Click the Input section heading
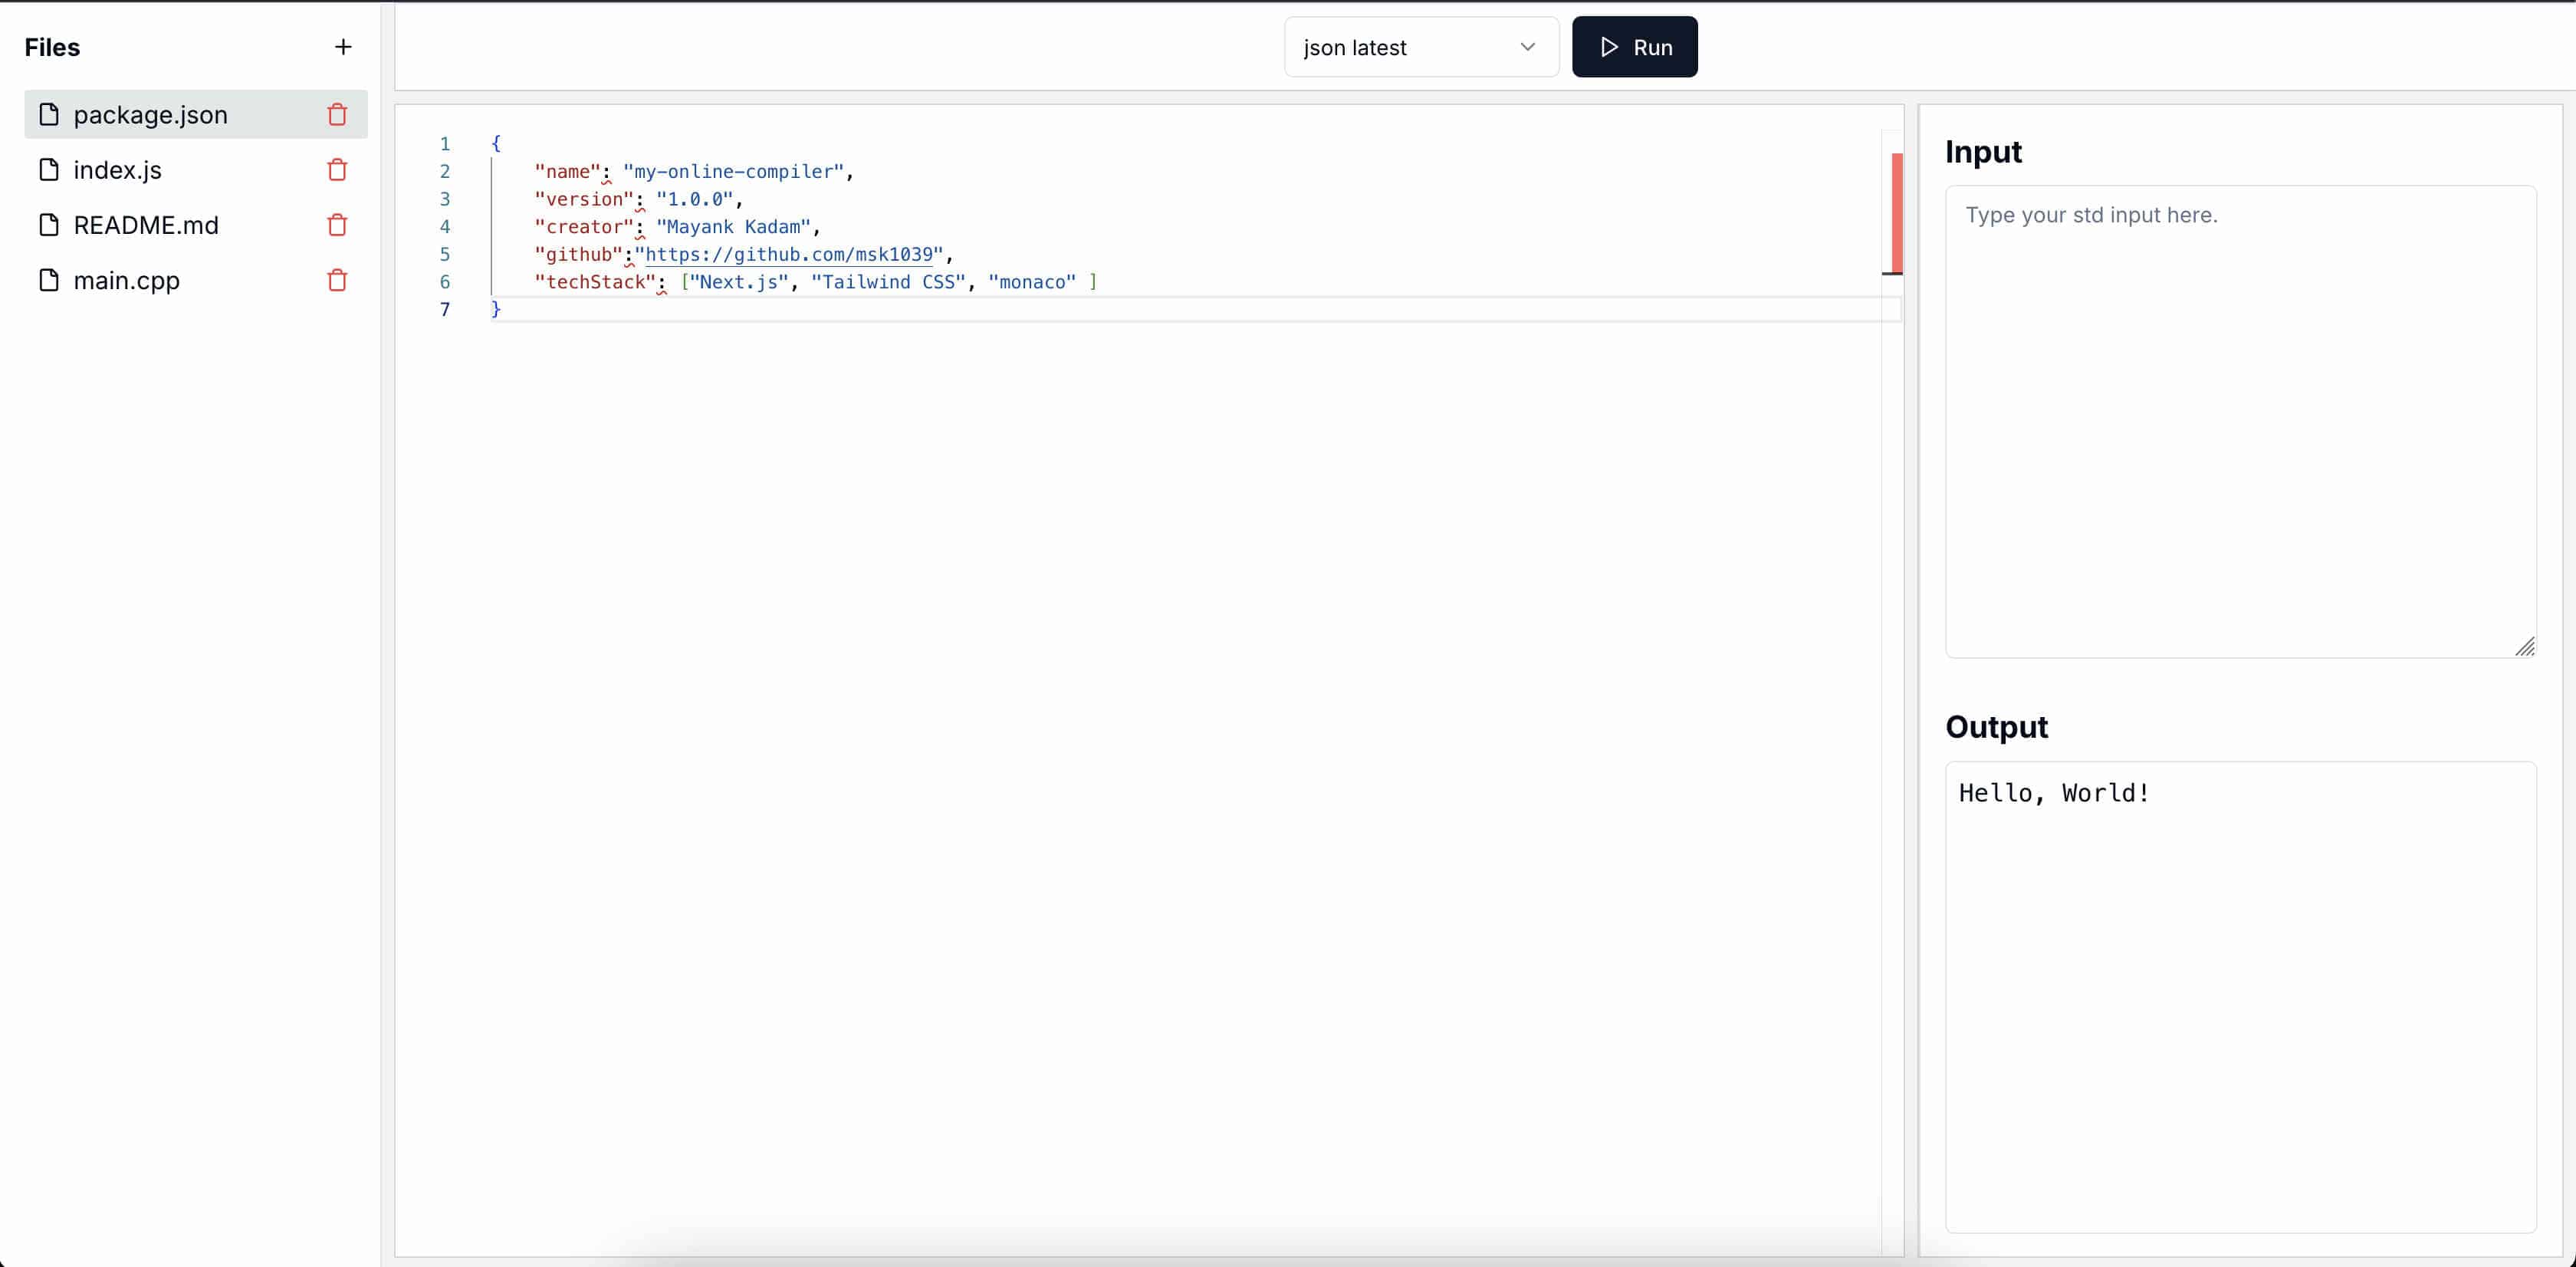The width and height of the screenshot is (2576, 1267). (1983, 152)
